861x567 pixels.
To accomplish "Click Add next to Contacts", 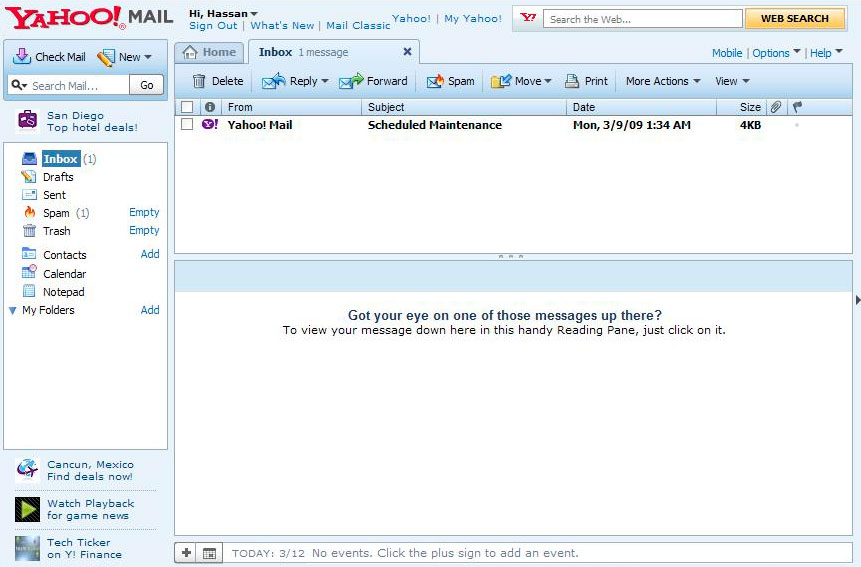I will 150,254.
